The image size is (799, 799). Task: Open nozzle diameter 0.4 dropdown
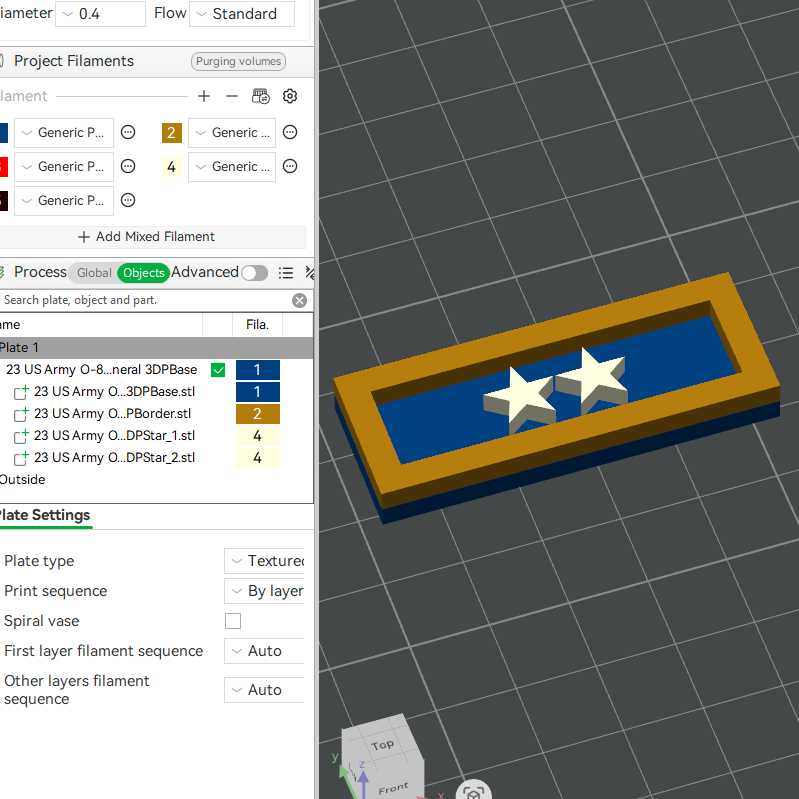100,14
